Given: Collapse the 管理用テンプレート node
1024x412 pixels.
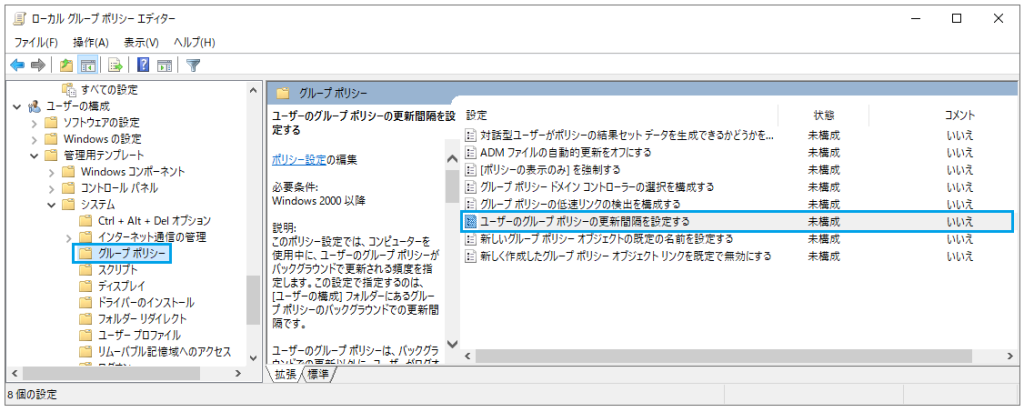Looking at the screenshot, I should pyautogui.click(x=34, y=155).
